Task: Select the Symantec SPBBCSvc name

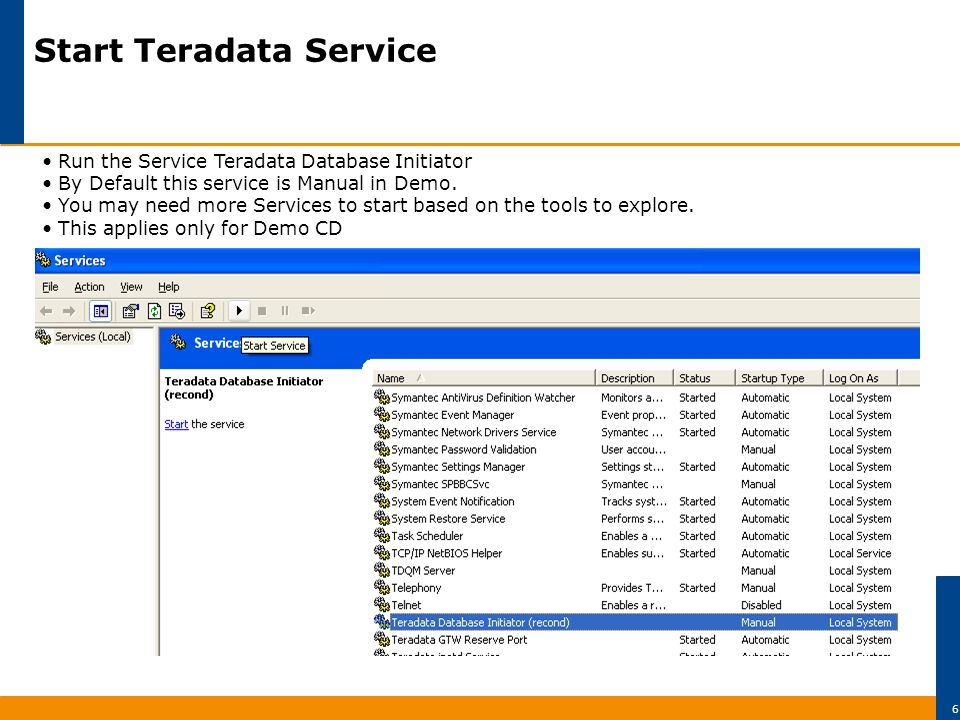Action: pos(440,484)
